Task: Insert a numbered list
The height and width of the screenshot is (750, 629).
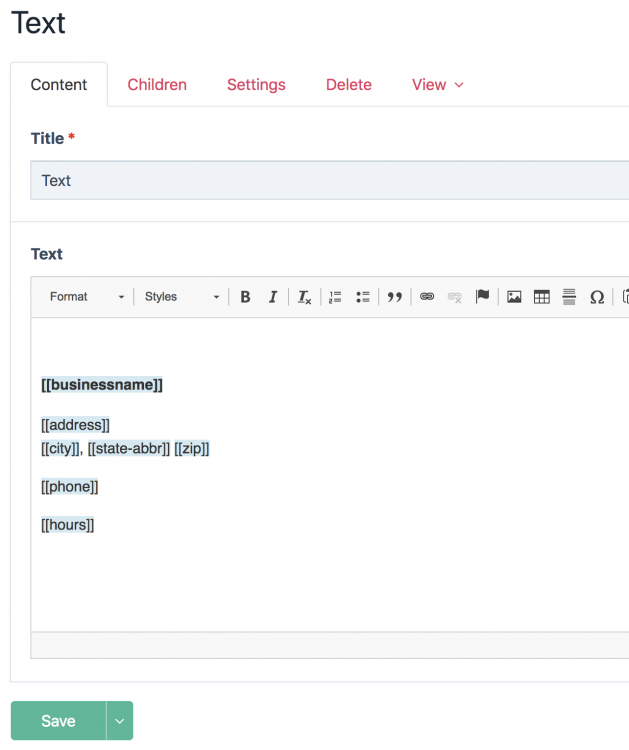Action: tap(335, 297)
